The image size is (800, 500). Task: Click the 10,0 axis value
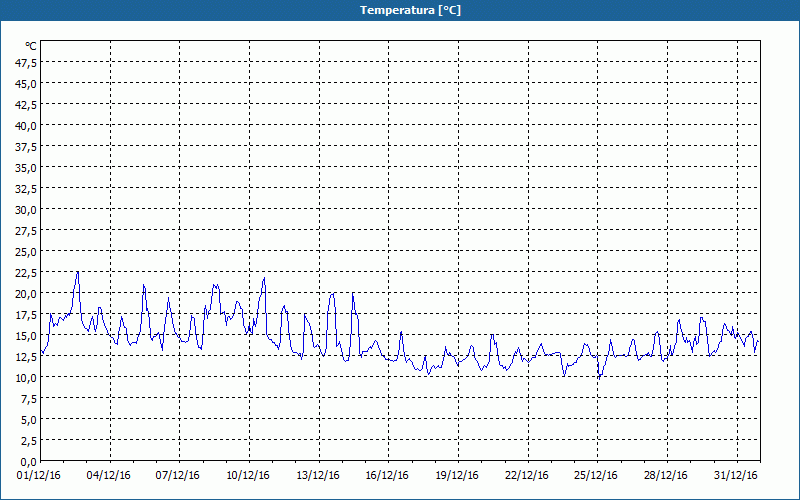[27, 378]
